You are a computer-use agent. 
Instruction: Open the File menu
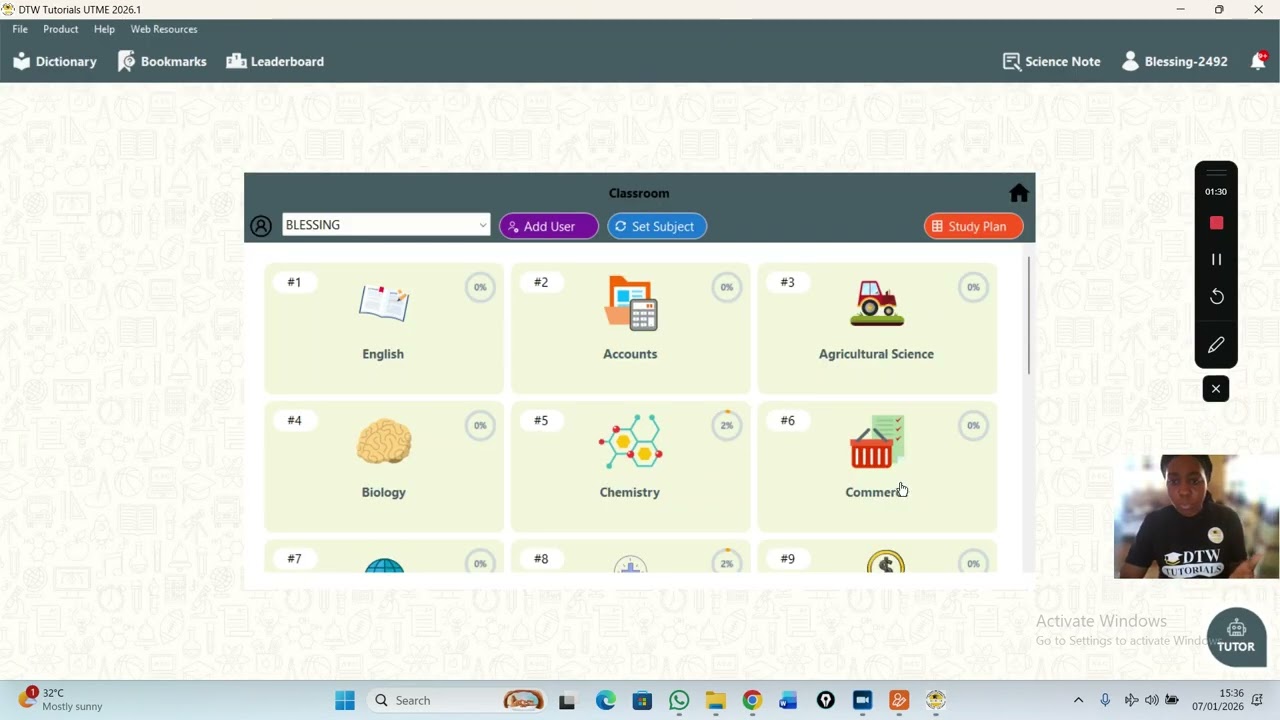tap(20, 29)
